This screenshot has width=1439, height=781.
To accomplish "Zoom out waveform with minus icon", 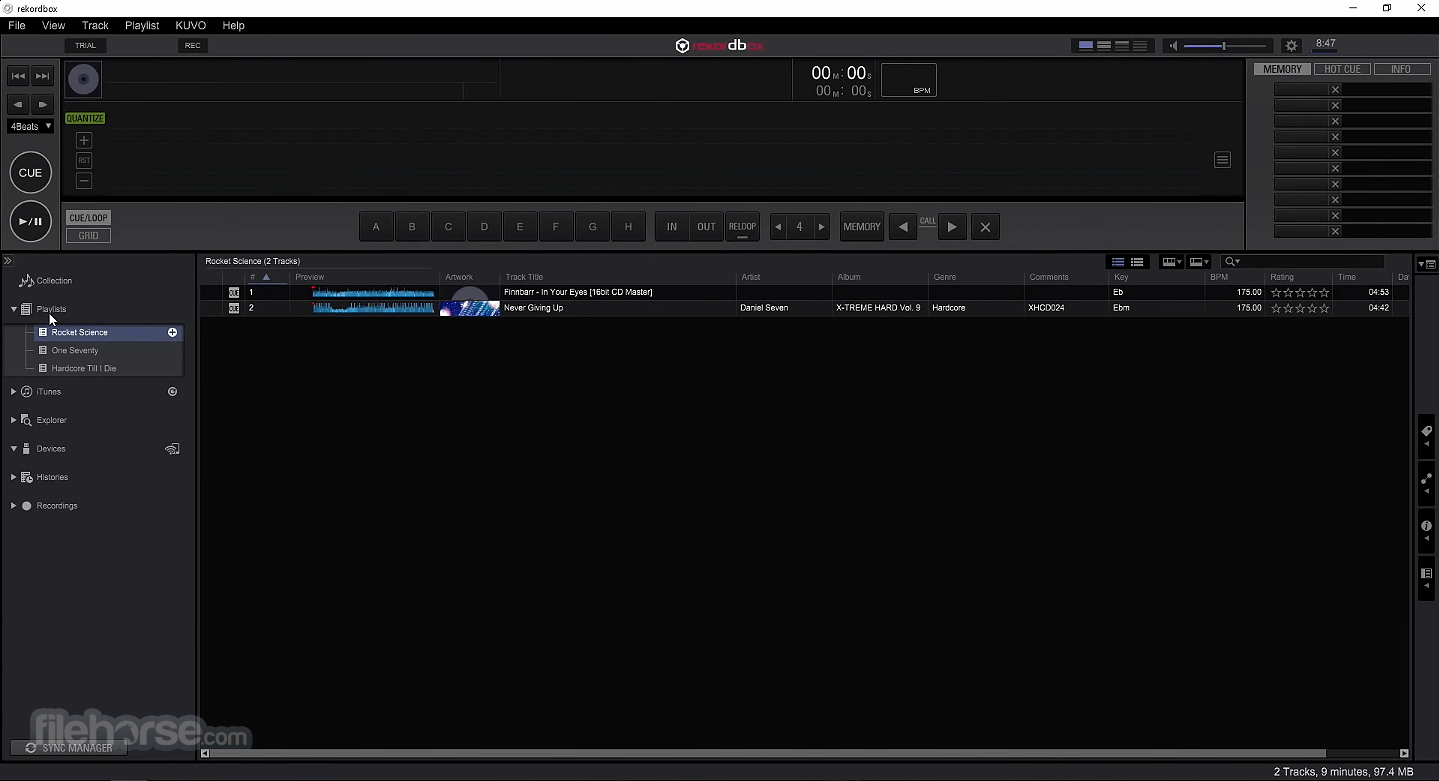I will (84, 181).
